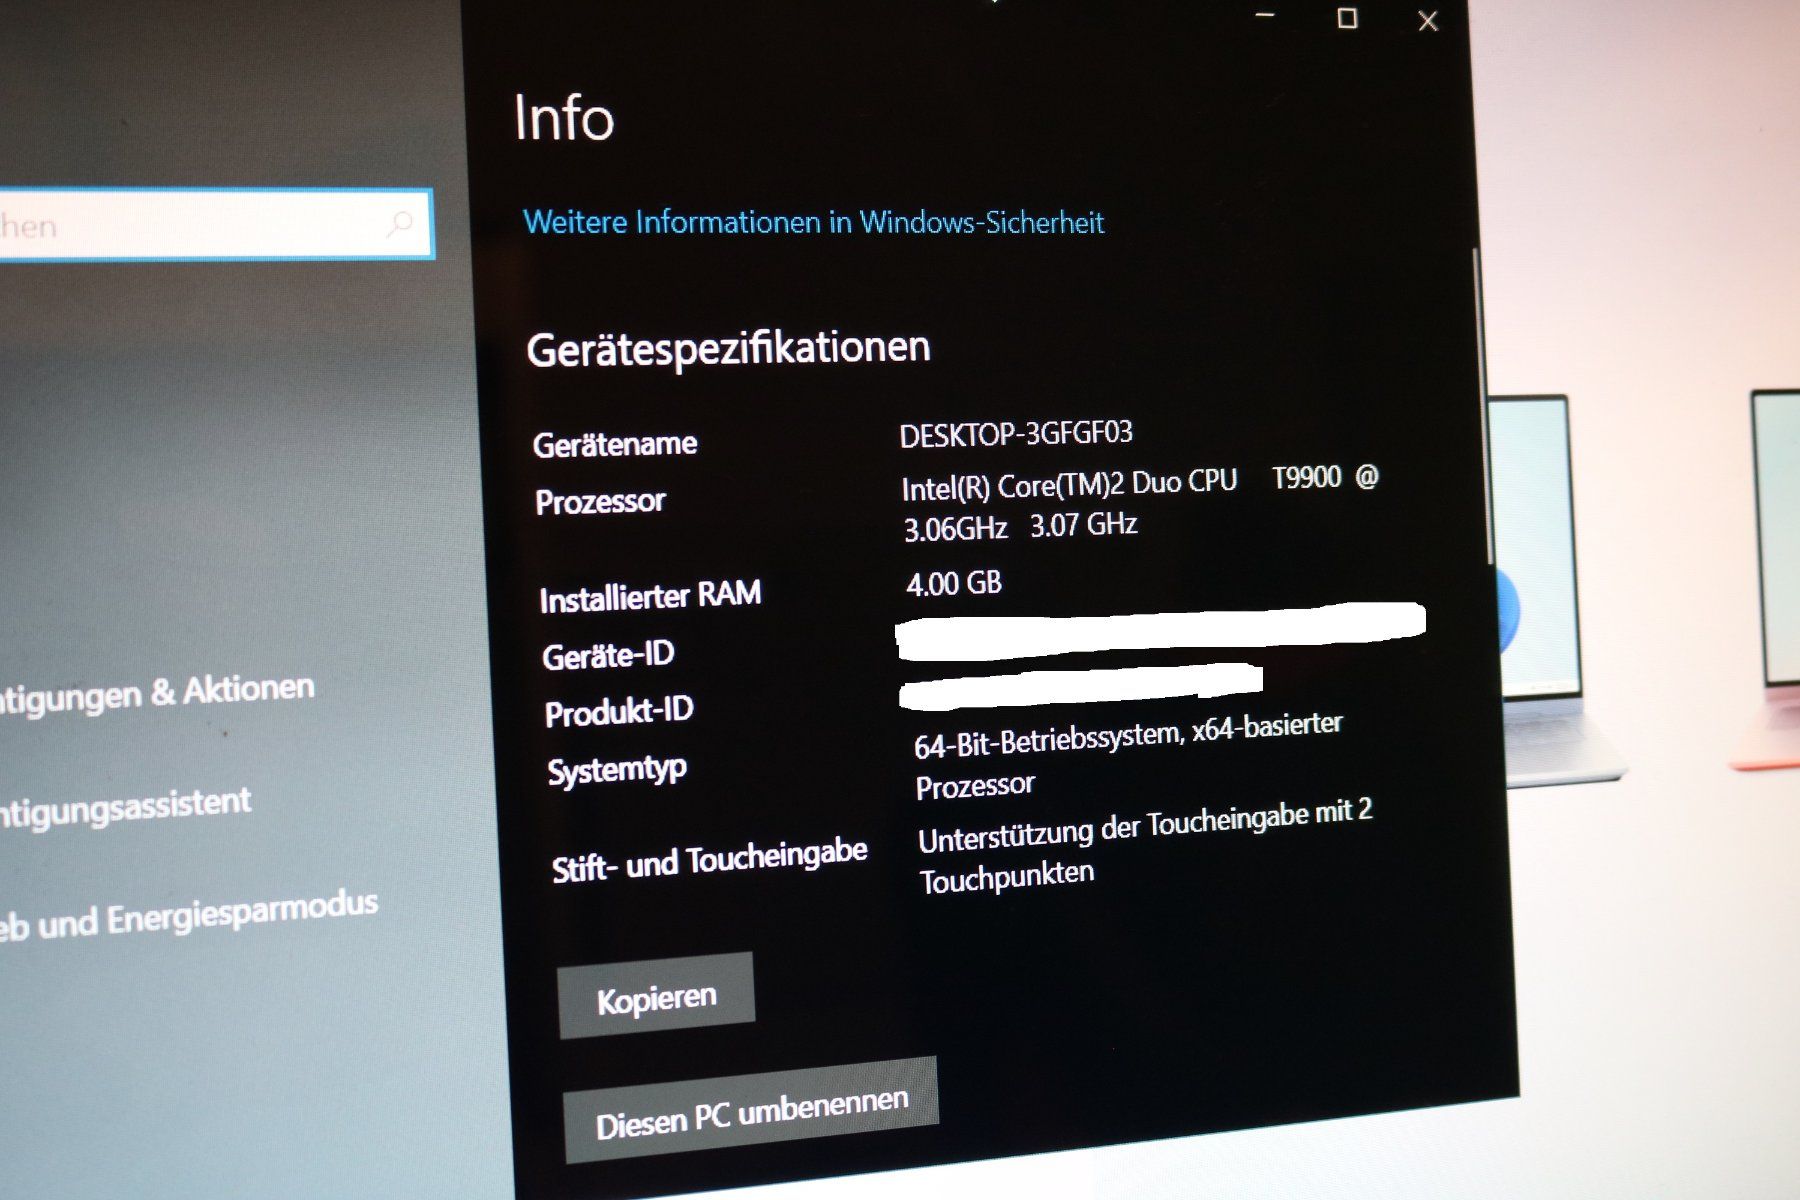Select the 4.00 GB RAM value
This screenshot has height=1200, width=1800.
tap(954, 583)
